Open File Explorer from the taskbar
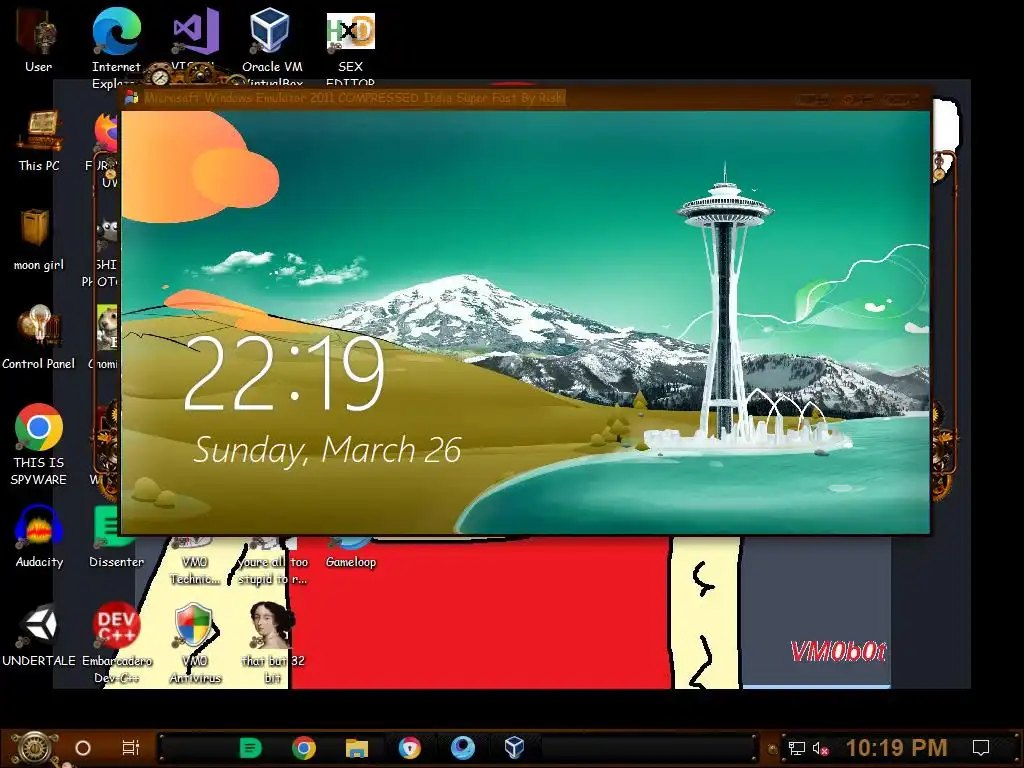This screenshot has height=768, width=1024. click(x=357, y=748)
